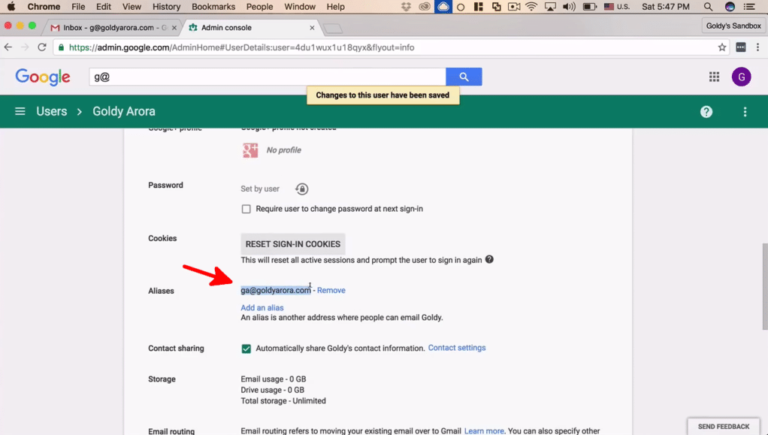Click the Goldy Arora breadcrumb title

coord(124,111)
